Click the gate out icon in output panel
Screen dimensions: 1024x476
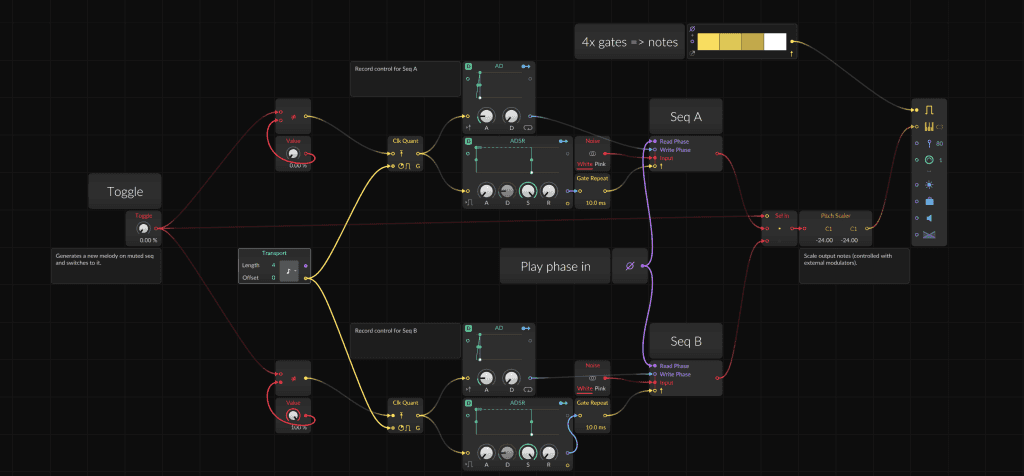pyautogui.click(x=929, y=110)
